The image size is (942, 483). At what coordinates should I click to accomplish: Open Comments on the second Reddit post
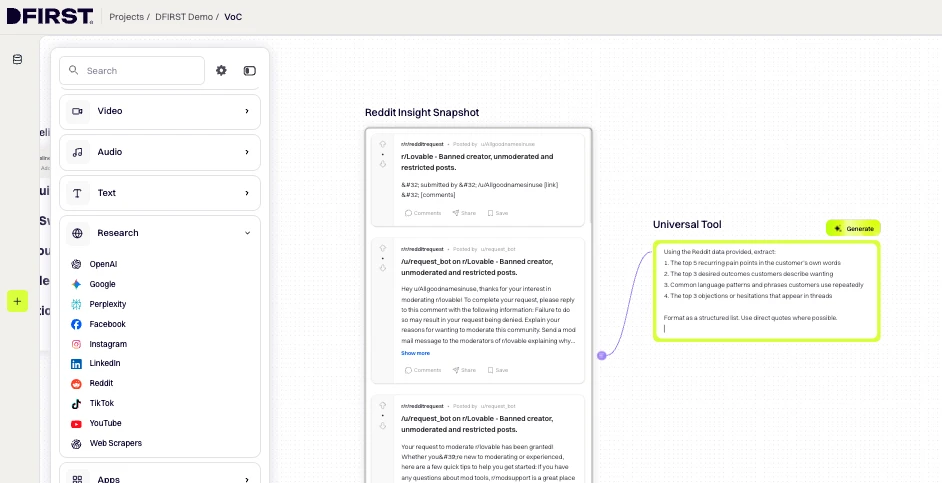tap(423, 370)
